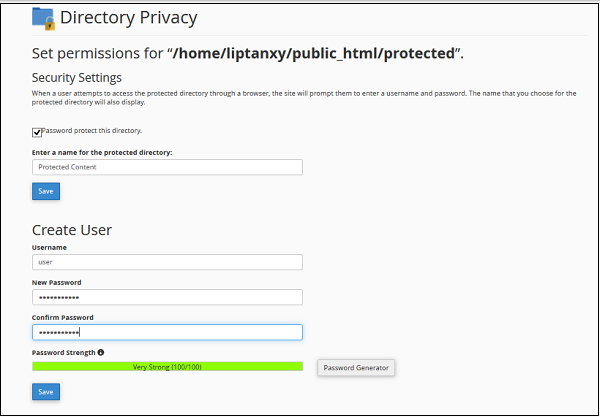Click the Confirm Password label text
The image size is (600, 417).
click(x=61, y=317)
